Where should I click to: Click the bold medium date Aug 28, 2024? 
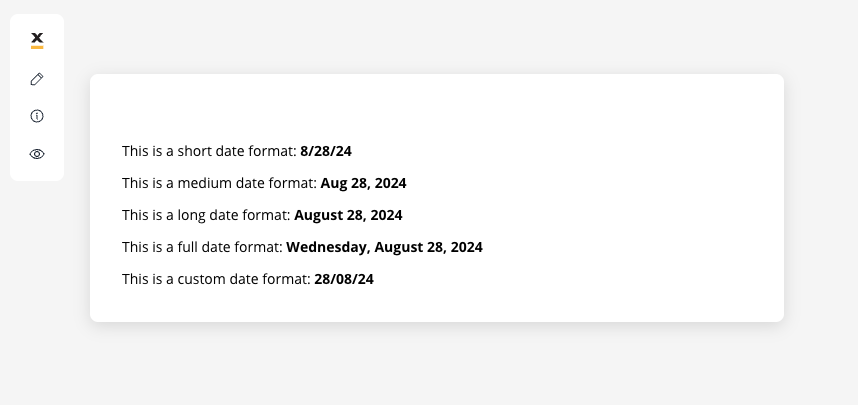pyautogui.click(x=363, y=183)
